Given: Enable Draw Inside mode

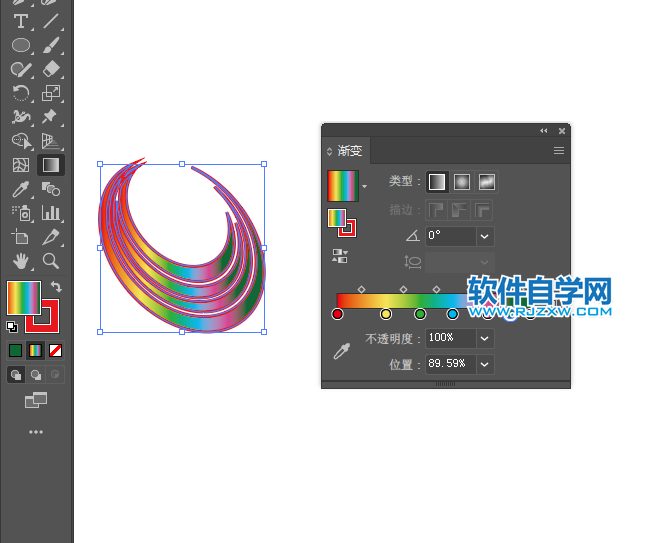Looking at the screenshot, I should tap(55, 375).
